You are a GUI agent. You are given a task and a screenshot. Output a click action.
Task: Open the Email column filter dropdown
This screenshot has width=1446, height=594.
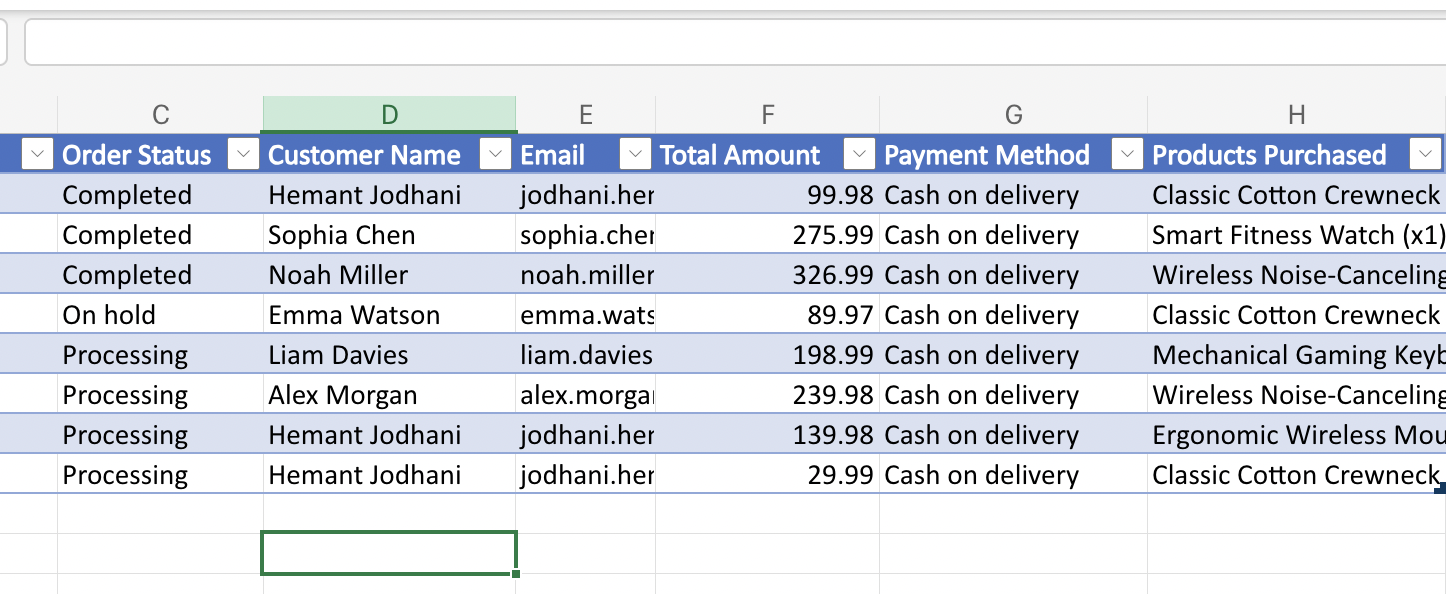[x=635, y=154]
